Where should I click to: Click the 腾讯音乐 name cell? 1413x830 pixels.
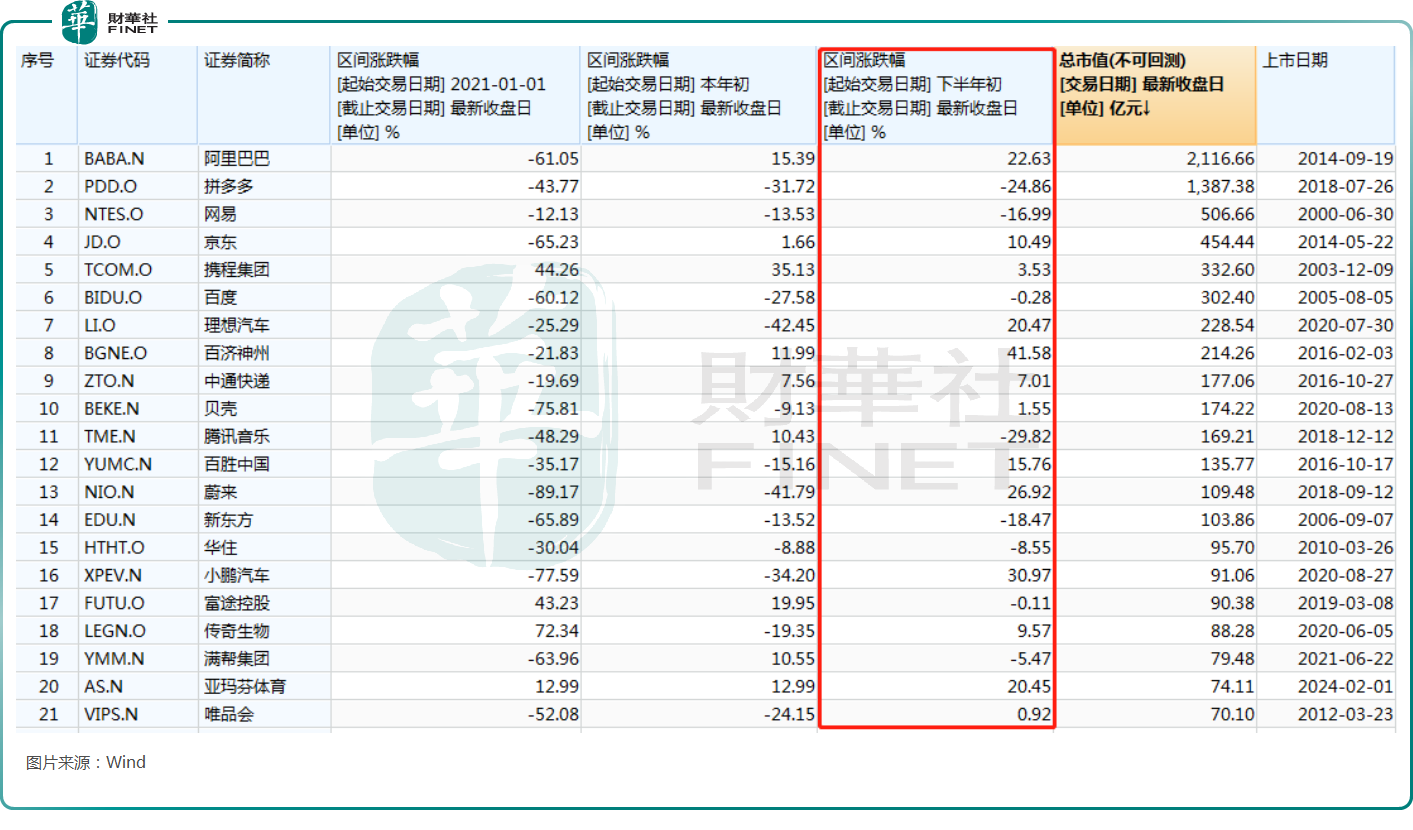point(264,437)
